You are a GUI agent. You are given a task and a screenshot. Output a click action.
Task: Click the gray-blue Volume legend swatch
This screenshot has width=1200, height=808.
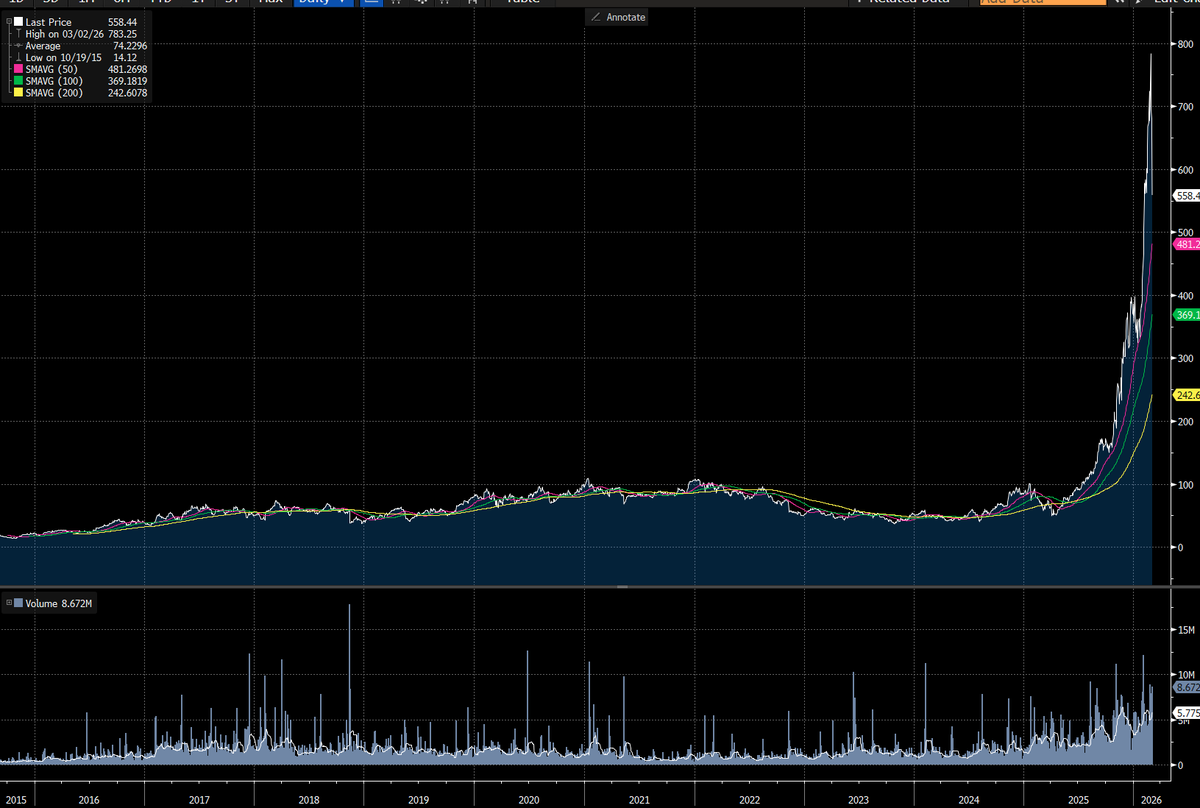pos(19,603)
